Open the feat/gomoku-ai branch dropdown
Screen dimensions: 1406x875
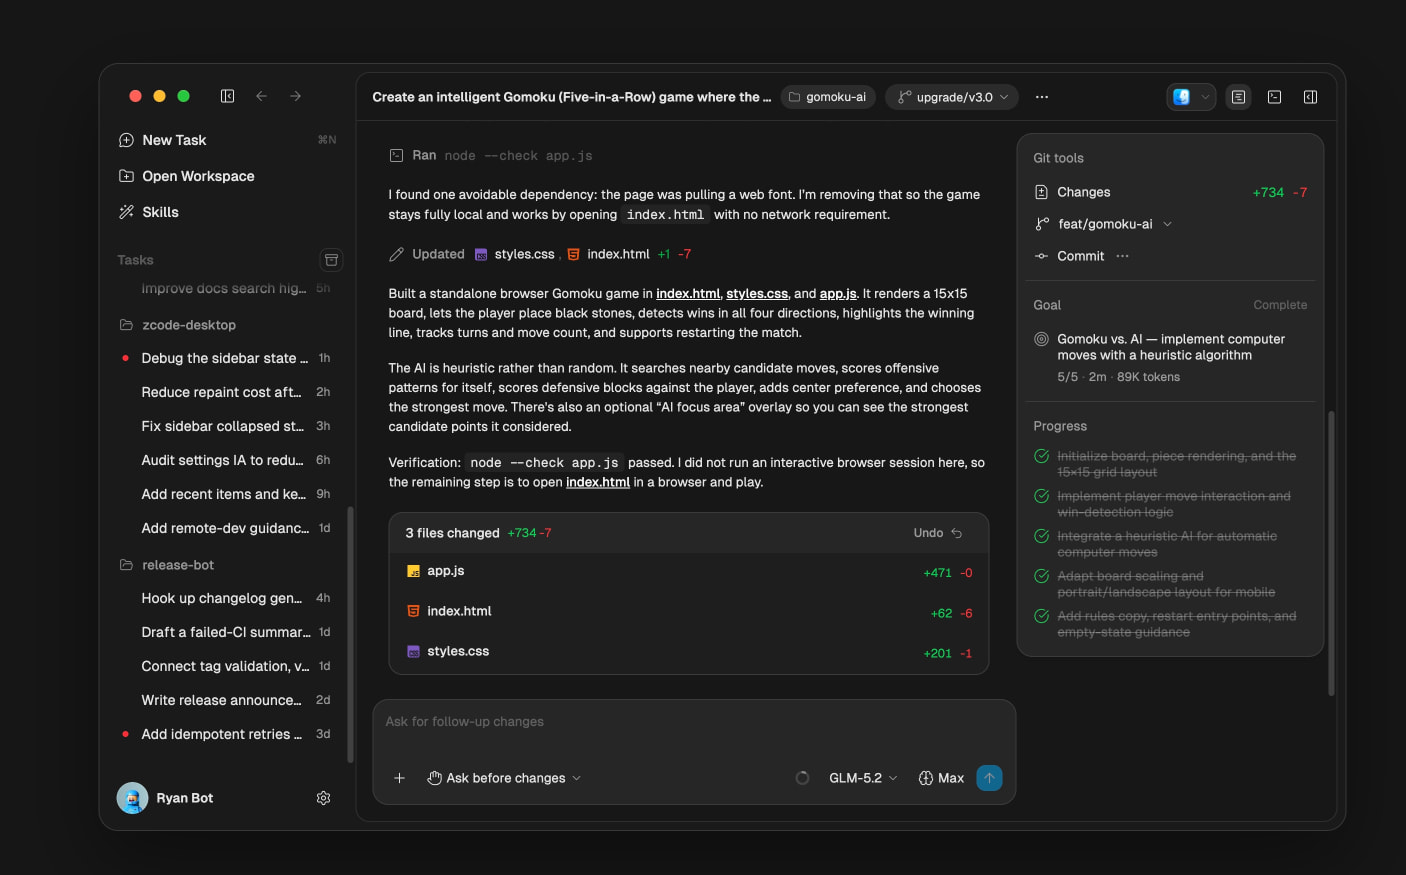point(1103,224)
